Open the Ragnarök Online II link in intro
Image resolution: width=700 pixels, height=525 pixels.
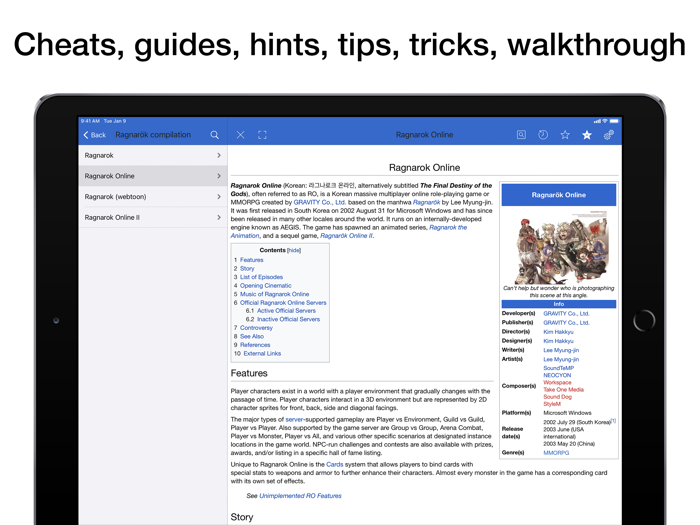[346, 236]
